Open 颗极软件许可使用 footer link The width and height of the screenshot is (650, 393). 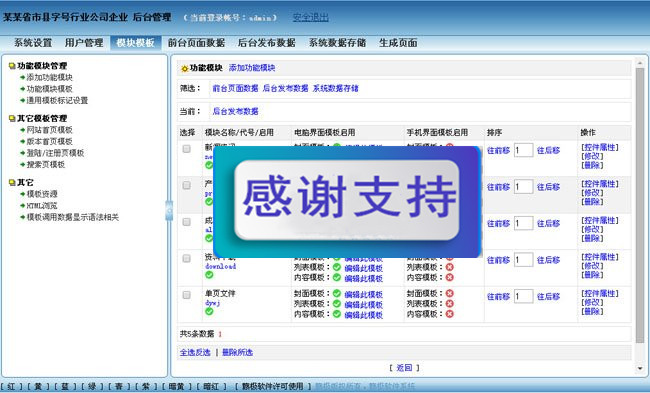(x=272, y=386)
